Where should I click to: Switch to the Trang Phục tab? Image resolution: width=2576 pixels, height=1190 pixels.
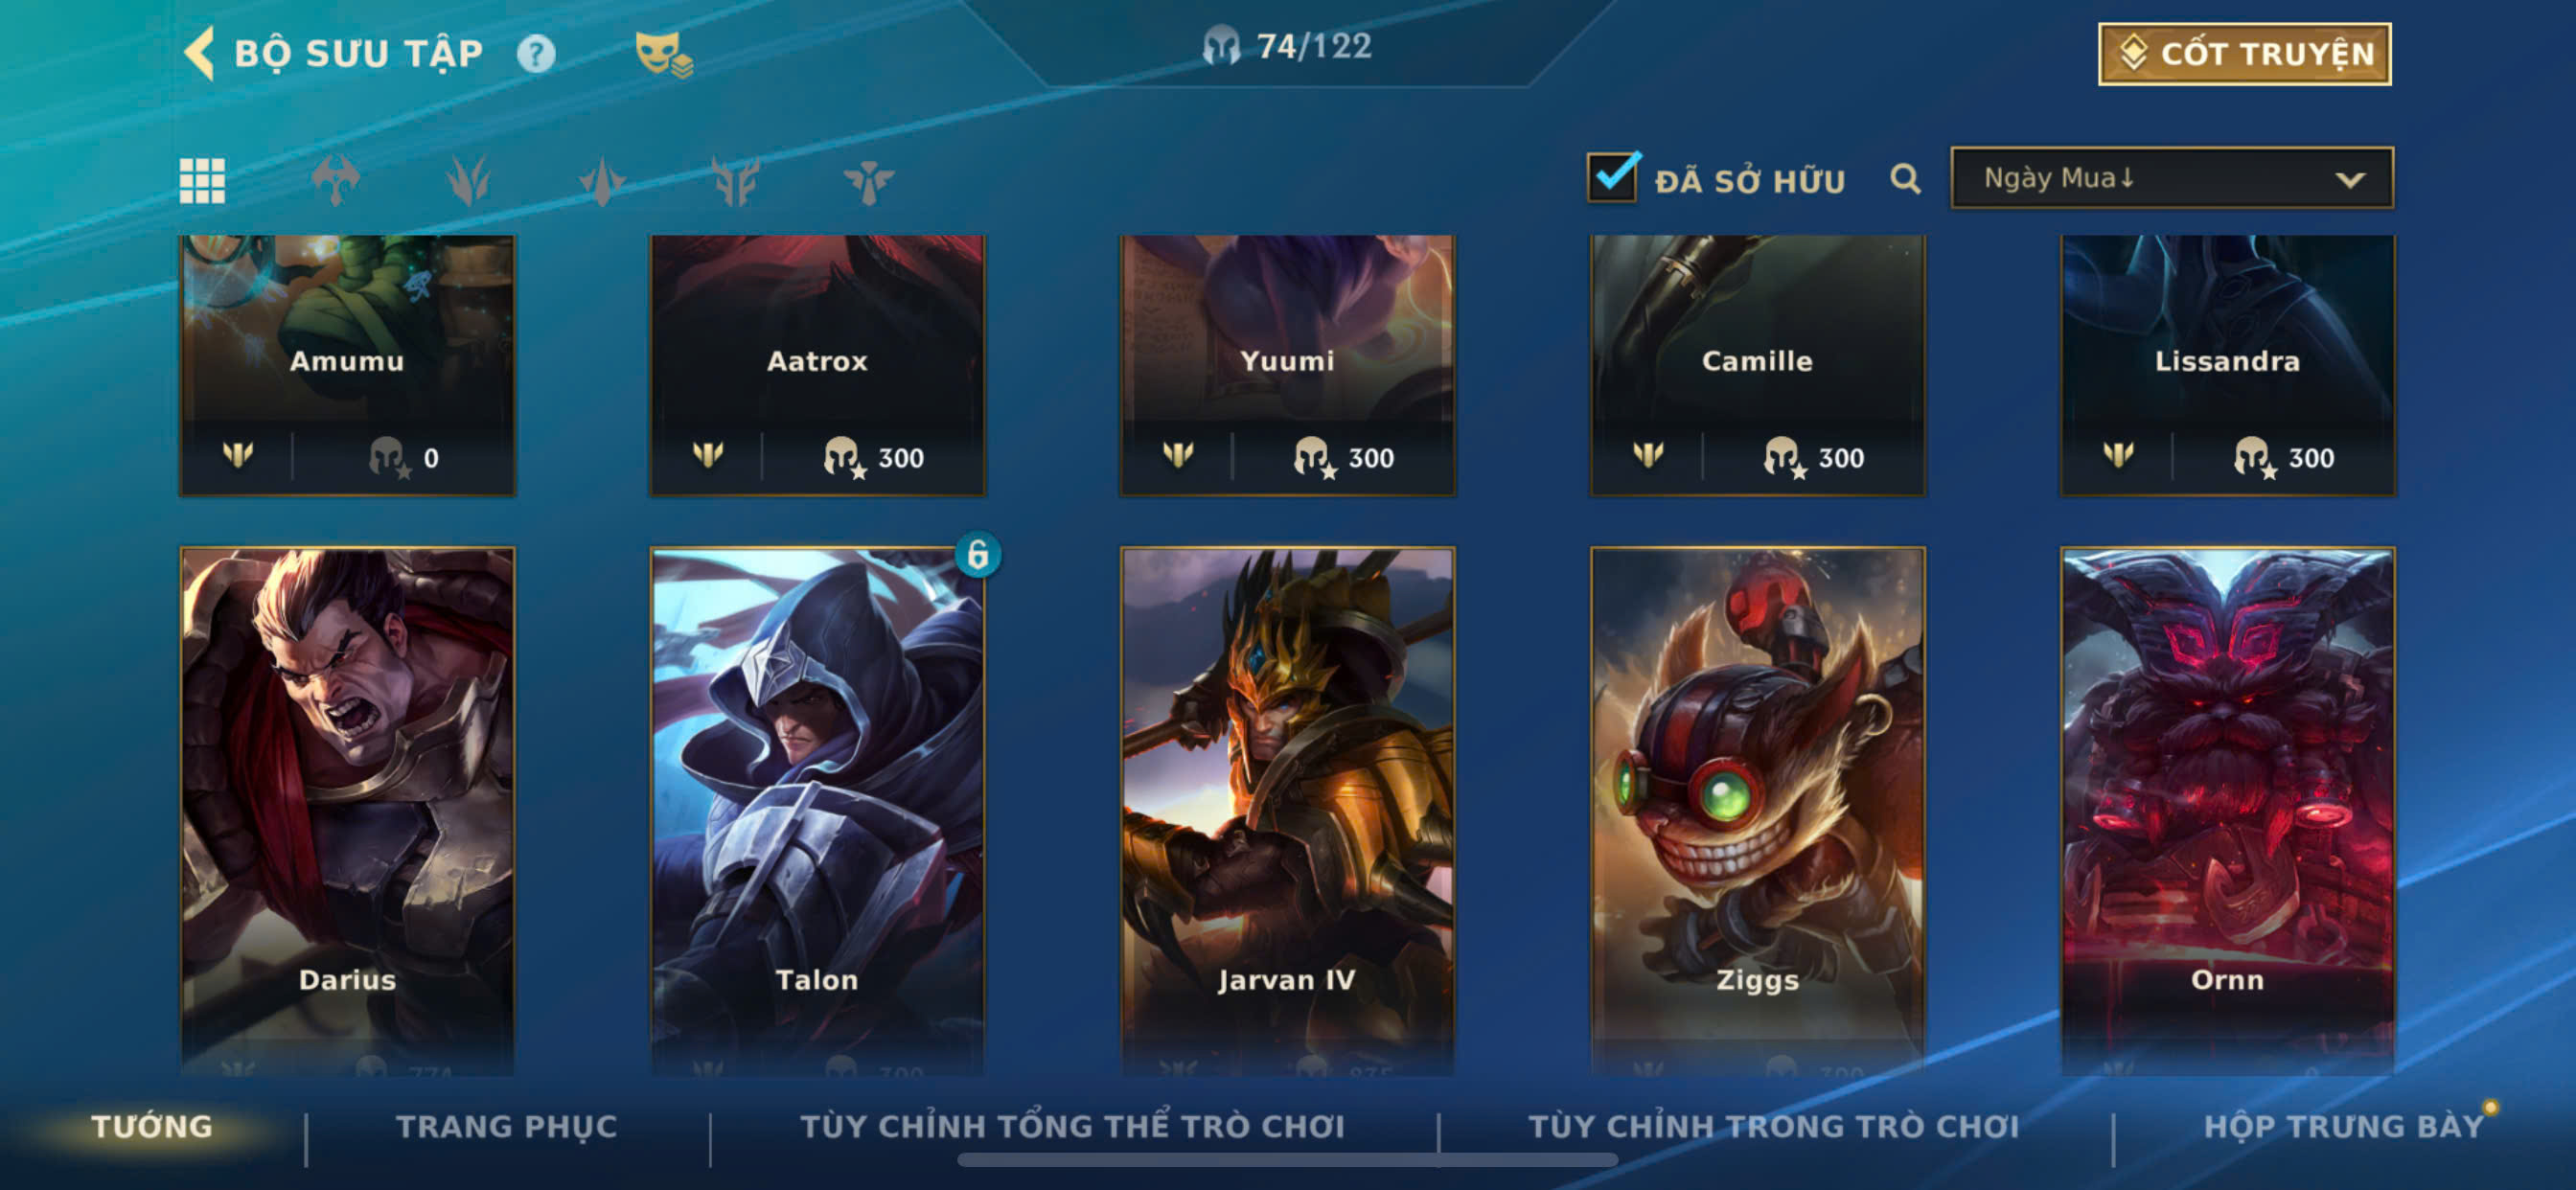pyautogui.click(x=507, y=1126)
